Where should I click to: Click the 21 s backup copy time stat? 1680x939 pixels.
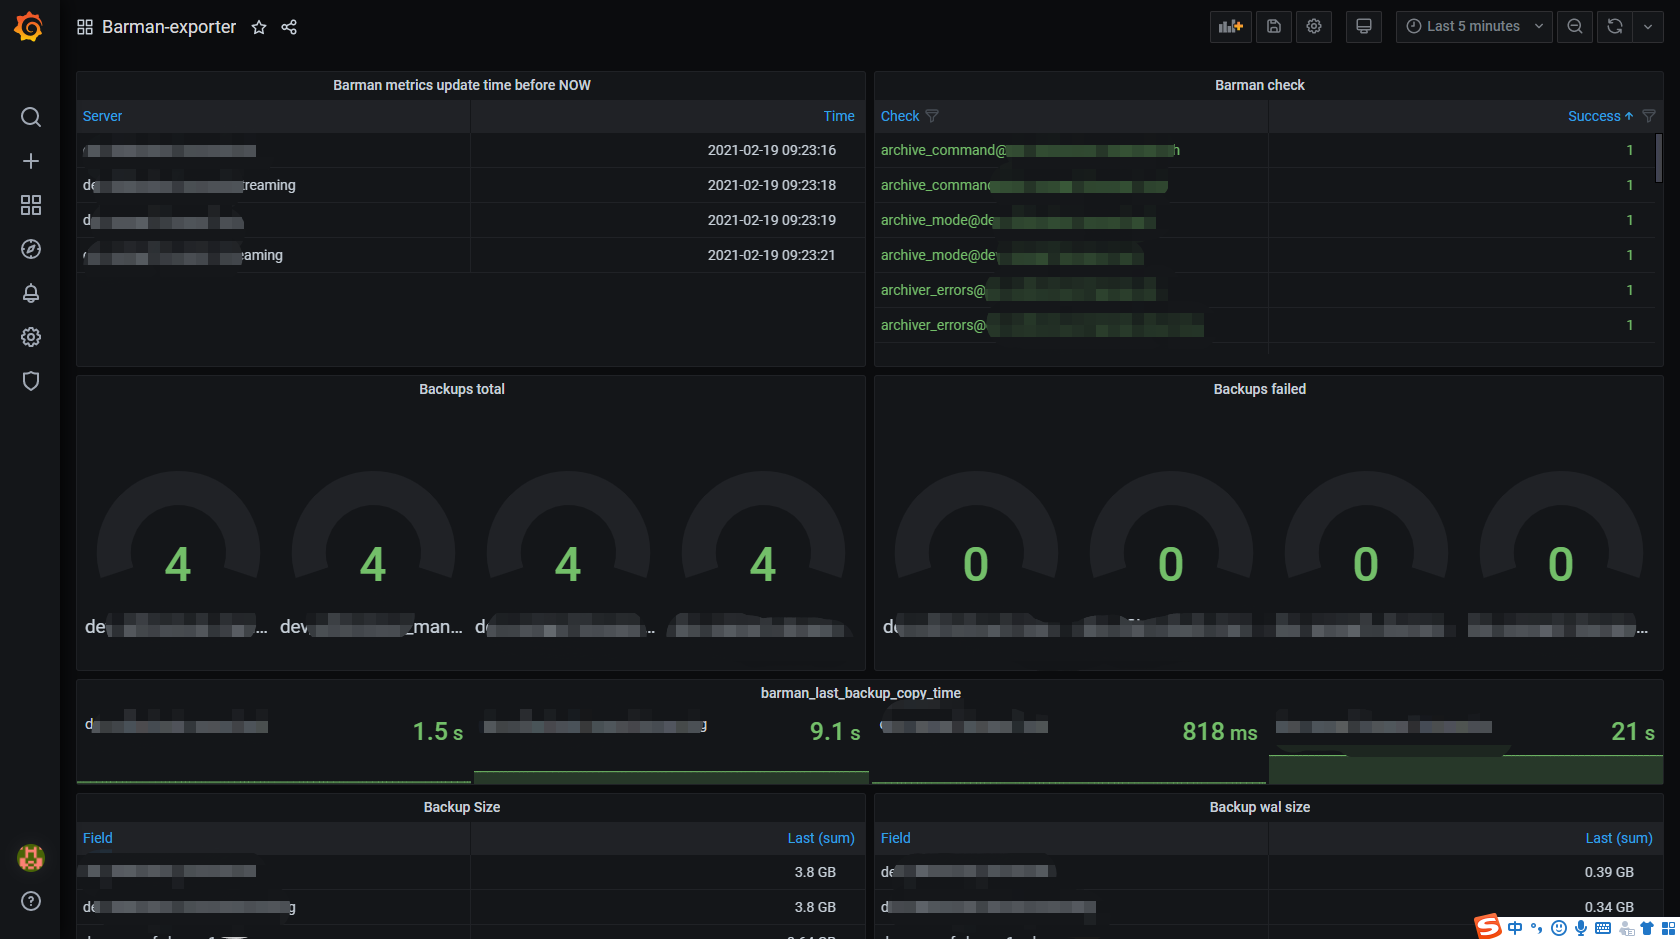[x=1633, y=732]
